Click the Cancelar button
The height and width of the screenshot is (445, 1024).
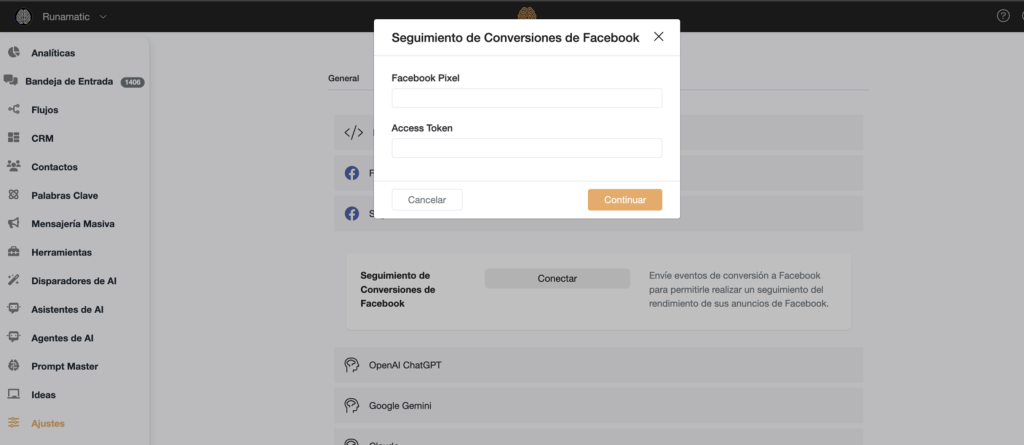pos(427,200)
